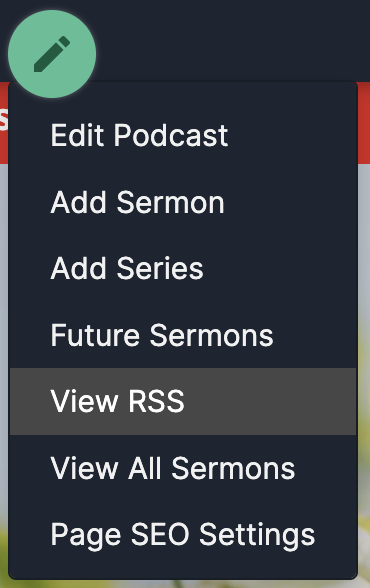The image size is (370, 588).
Task: Select Edit Podcast from the menu
Action: pyautogui.click(x=183, y=135)
